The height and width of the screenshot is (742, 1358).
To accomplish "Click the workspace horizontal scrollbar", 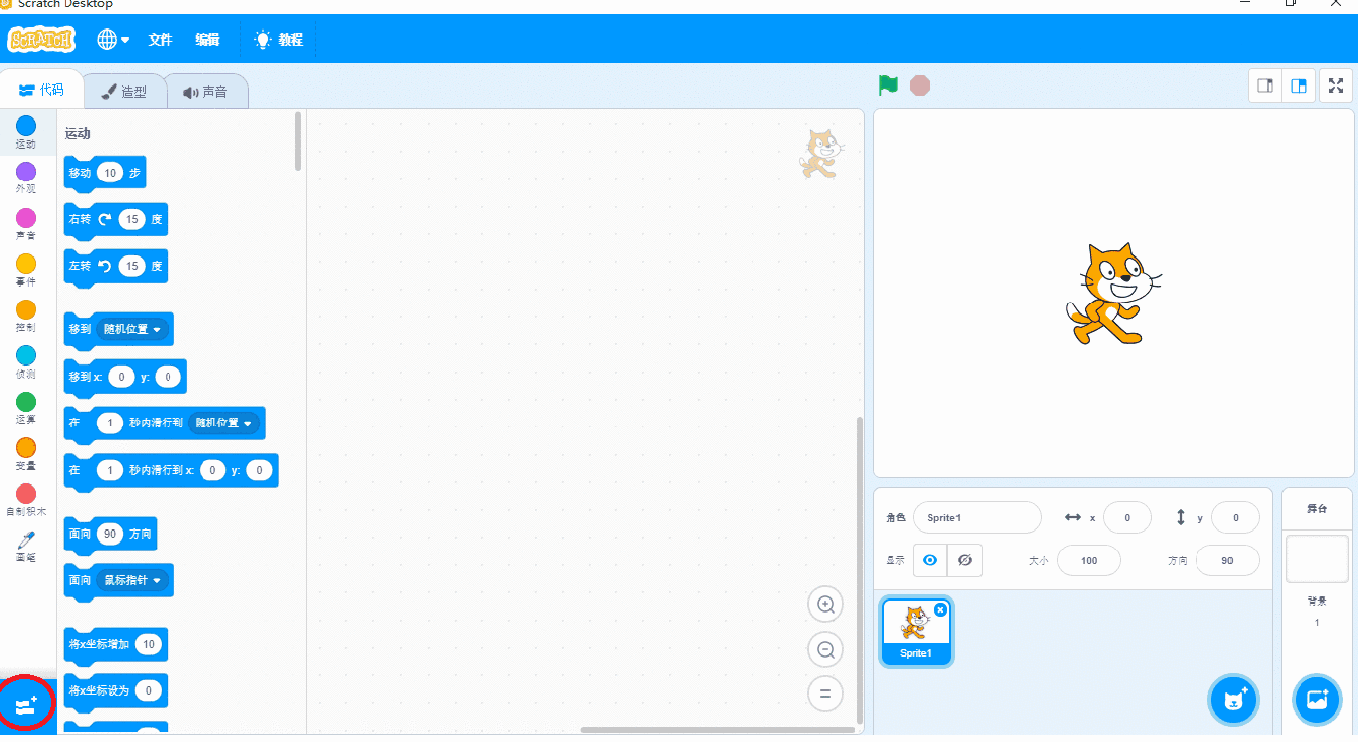I will pyautogui.click(x=716, y=730).
